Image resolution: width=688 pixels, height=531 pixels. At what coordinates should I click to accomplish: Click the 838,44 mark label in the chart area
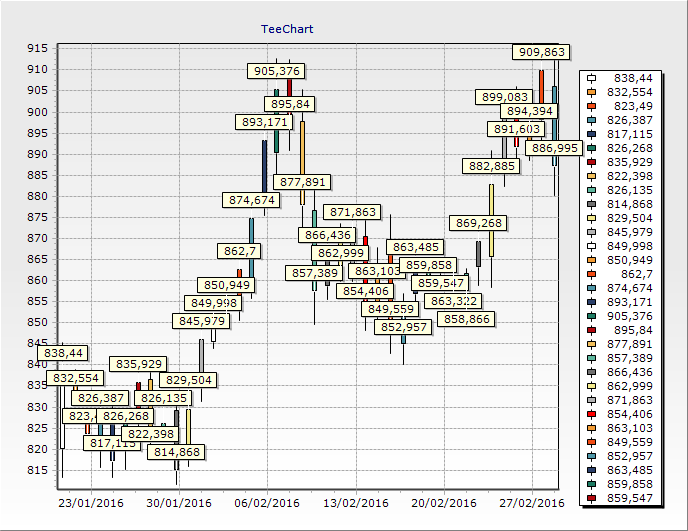(x=63, y=353)
